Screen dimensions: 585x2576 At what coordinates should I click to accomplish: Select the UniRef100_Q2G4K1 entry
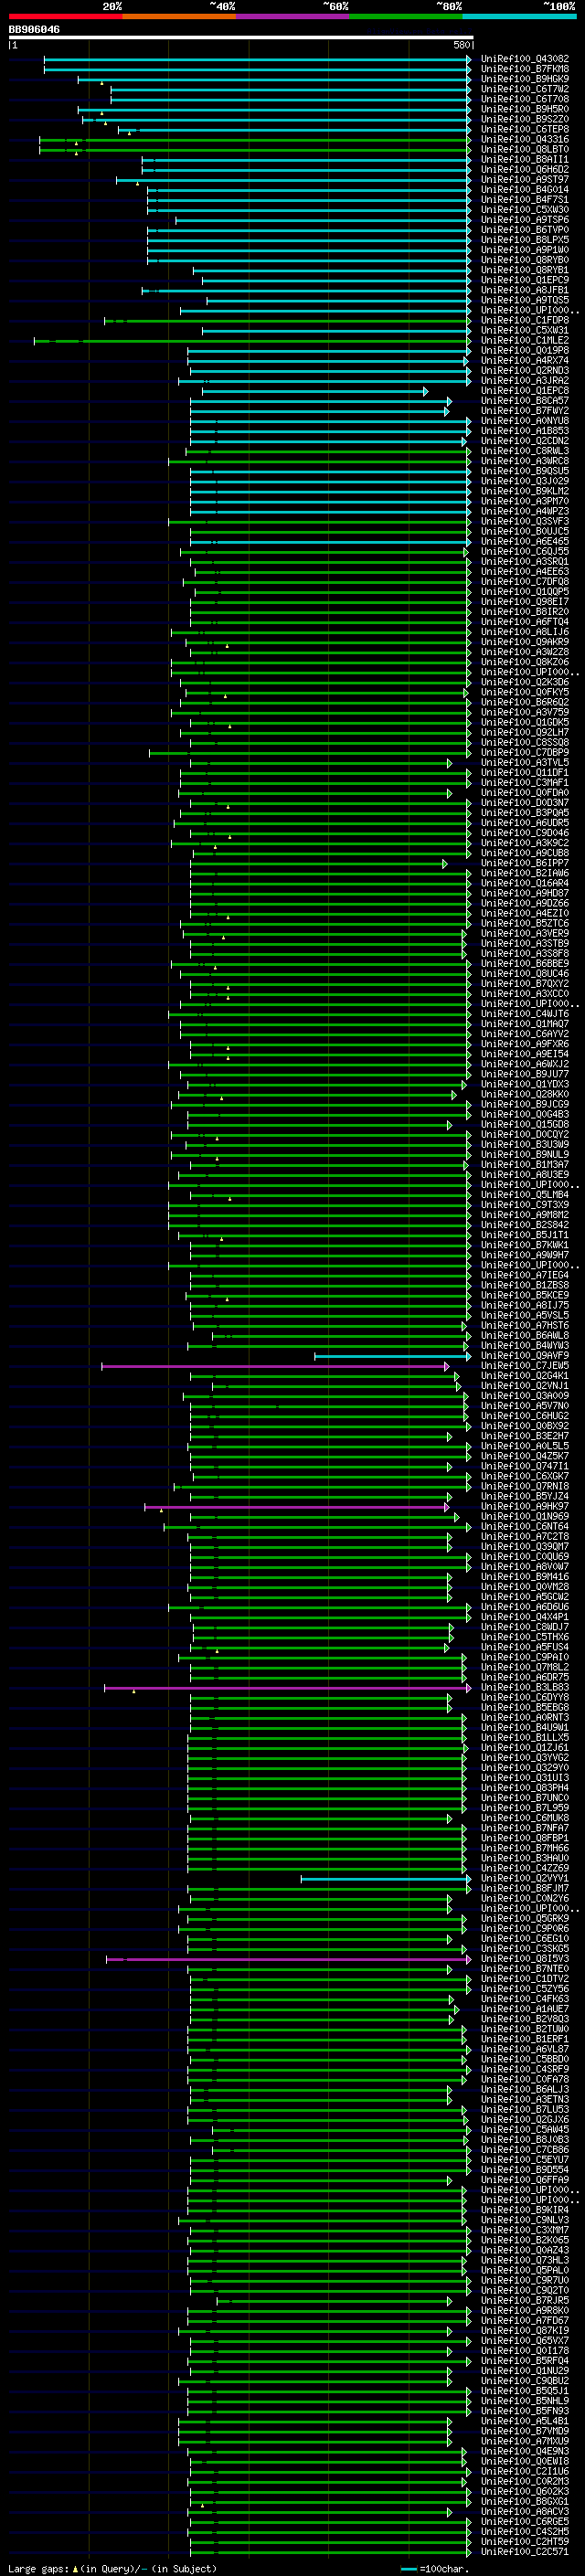pyautogui.click(x=525, y=1376)
